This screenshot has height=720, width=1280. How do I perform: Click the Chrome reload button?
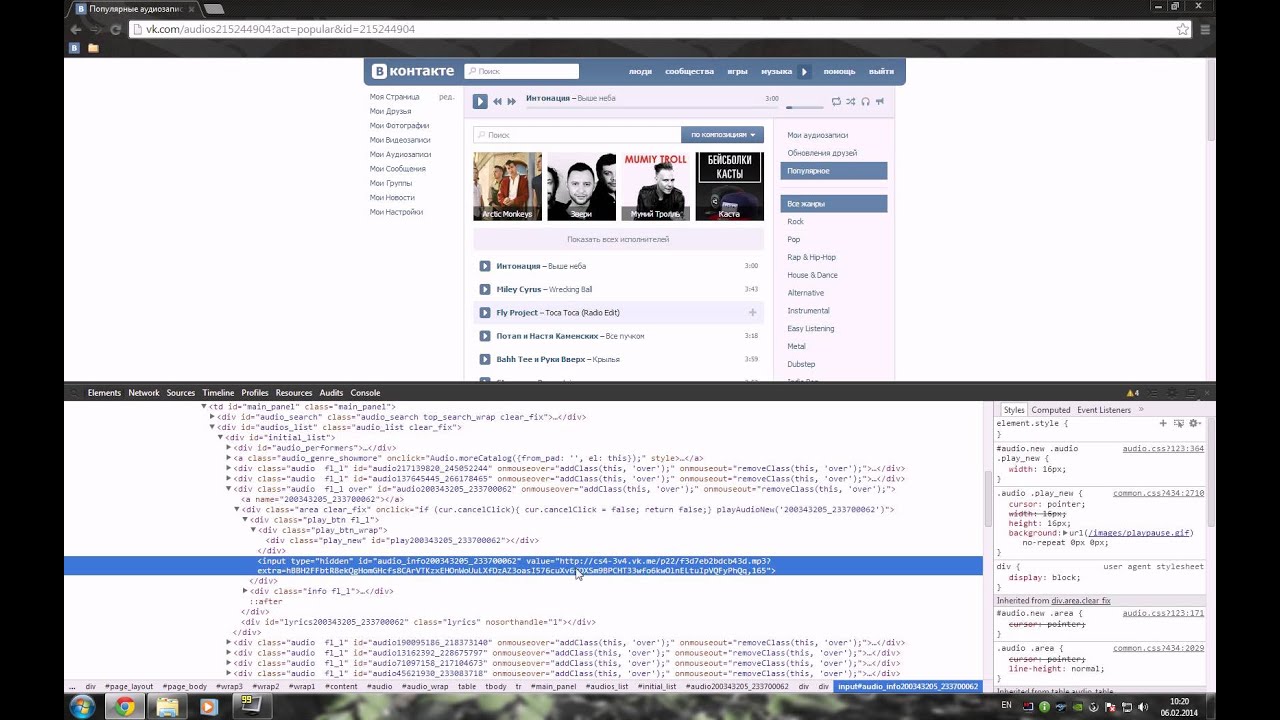click(x=115, y=29)
